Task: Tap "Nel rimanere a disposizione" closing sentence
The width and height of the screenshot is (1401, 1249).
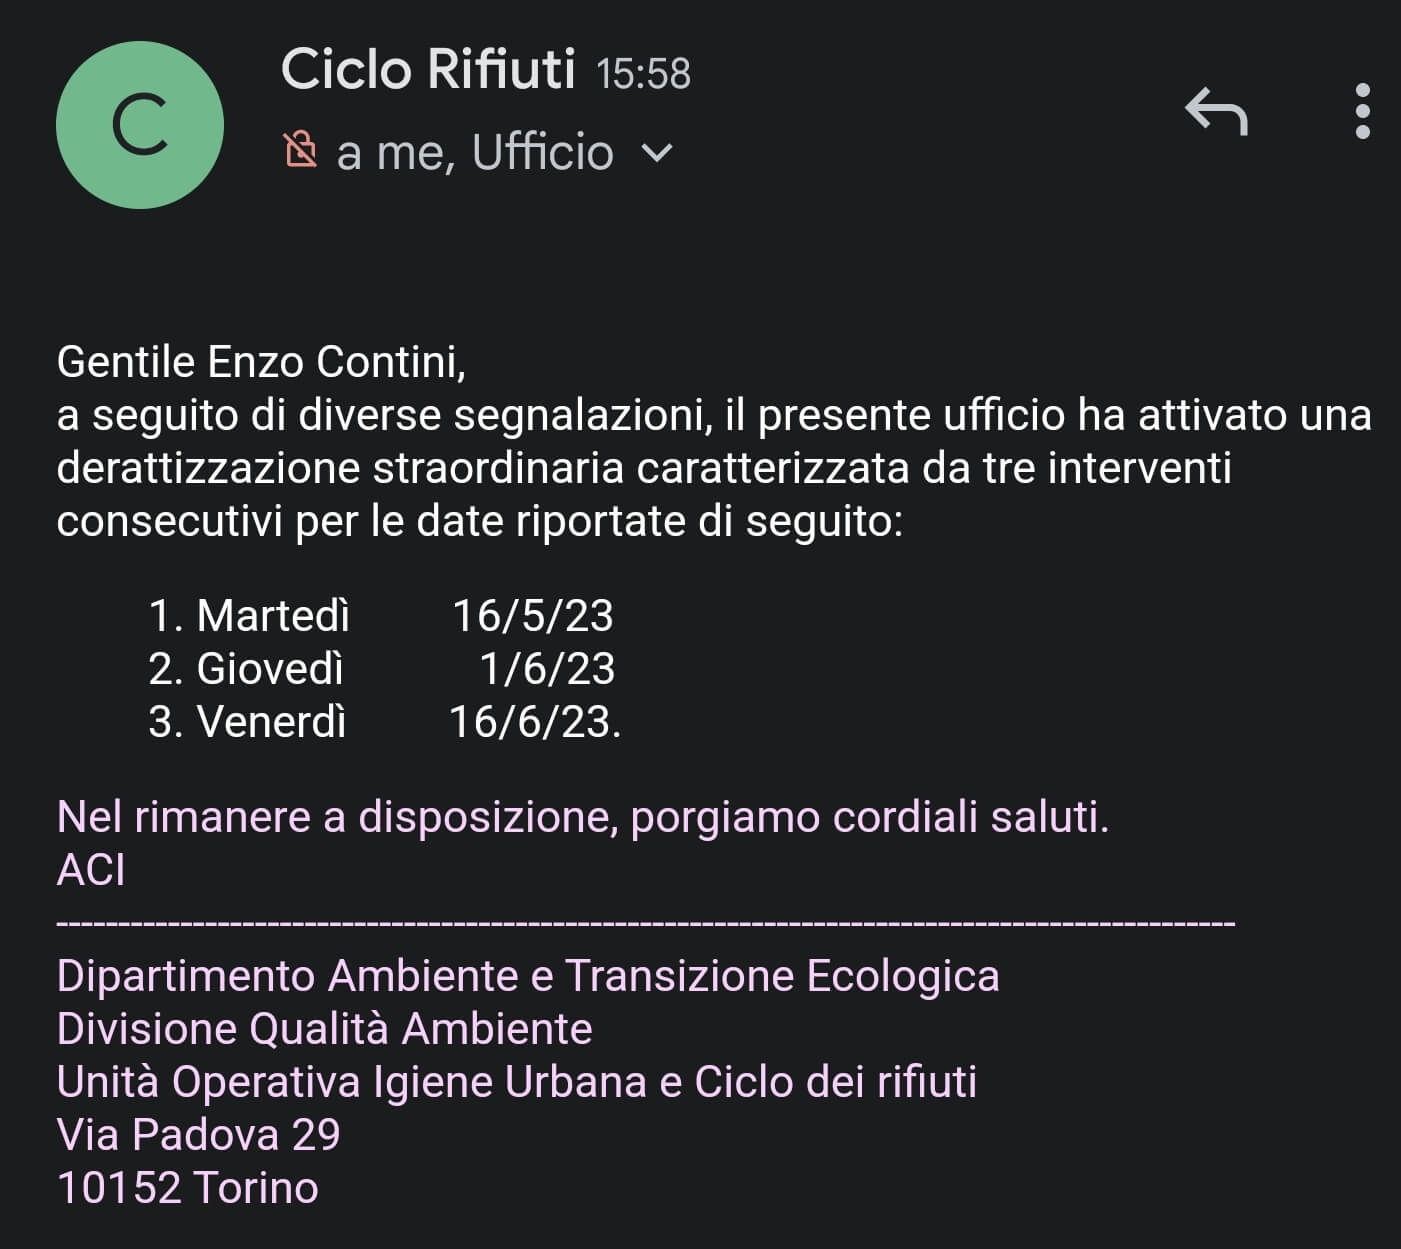Action: 582,817
